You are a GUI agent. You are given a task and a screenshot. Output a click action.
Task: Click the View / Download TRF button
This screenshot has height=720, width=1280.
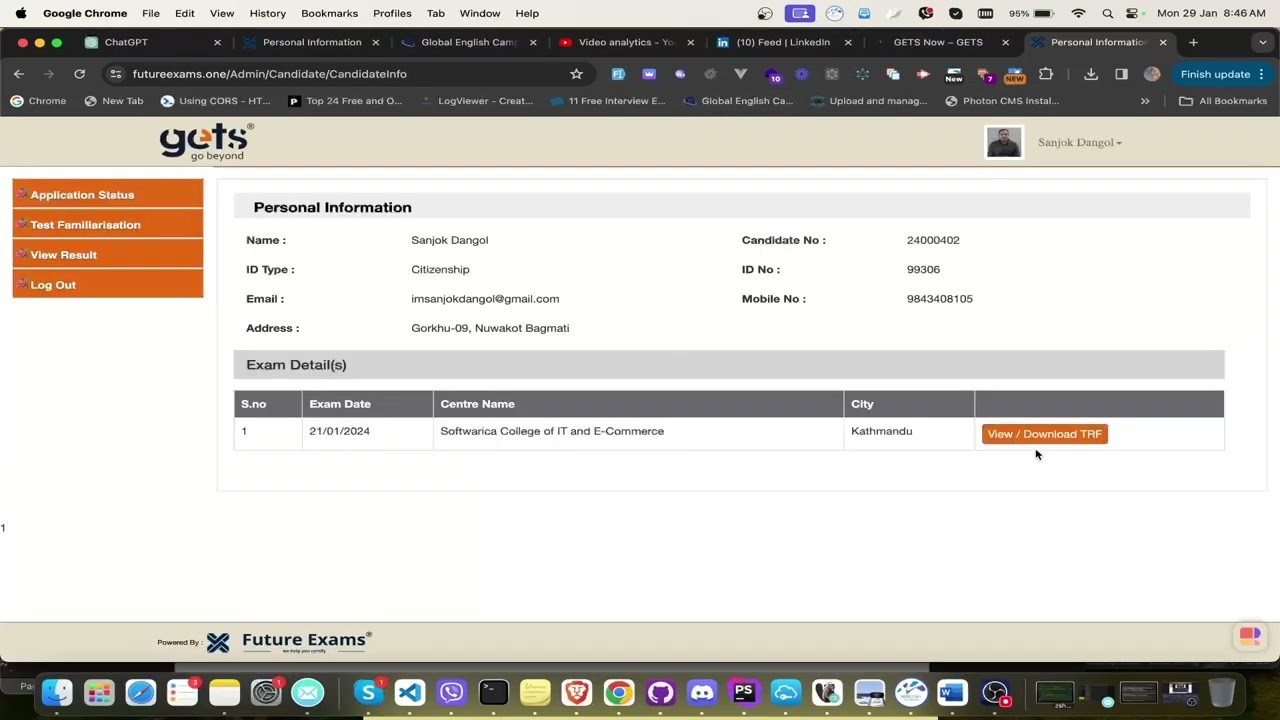1044,434
